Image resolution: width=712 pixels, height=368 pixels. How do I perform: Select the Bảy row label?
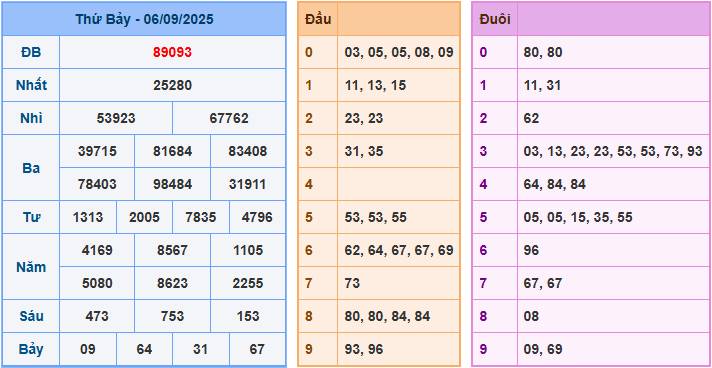coord(31,349)
